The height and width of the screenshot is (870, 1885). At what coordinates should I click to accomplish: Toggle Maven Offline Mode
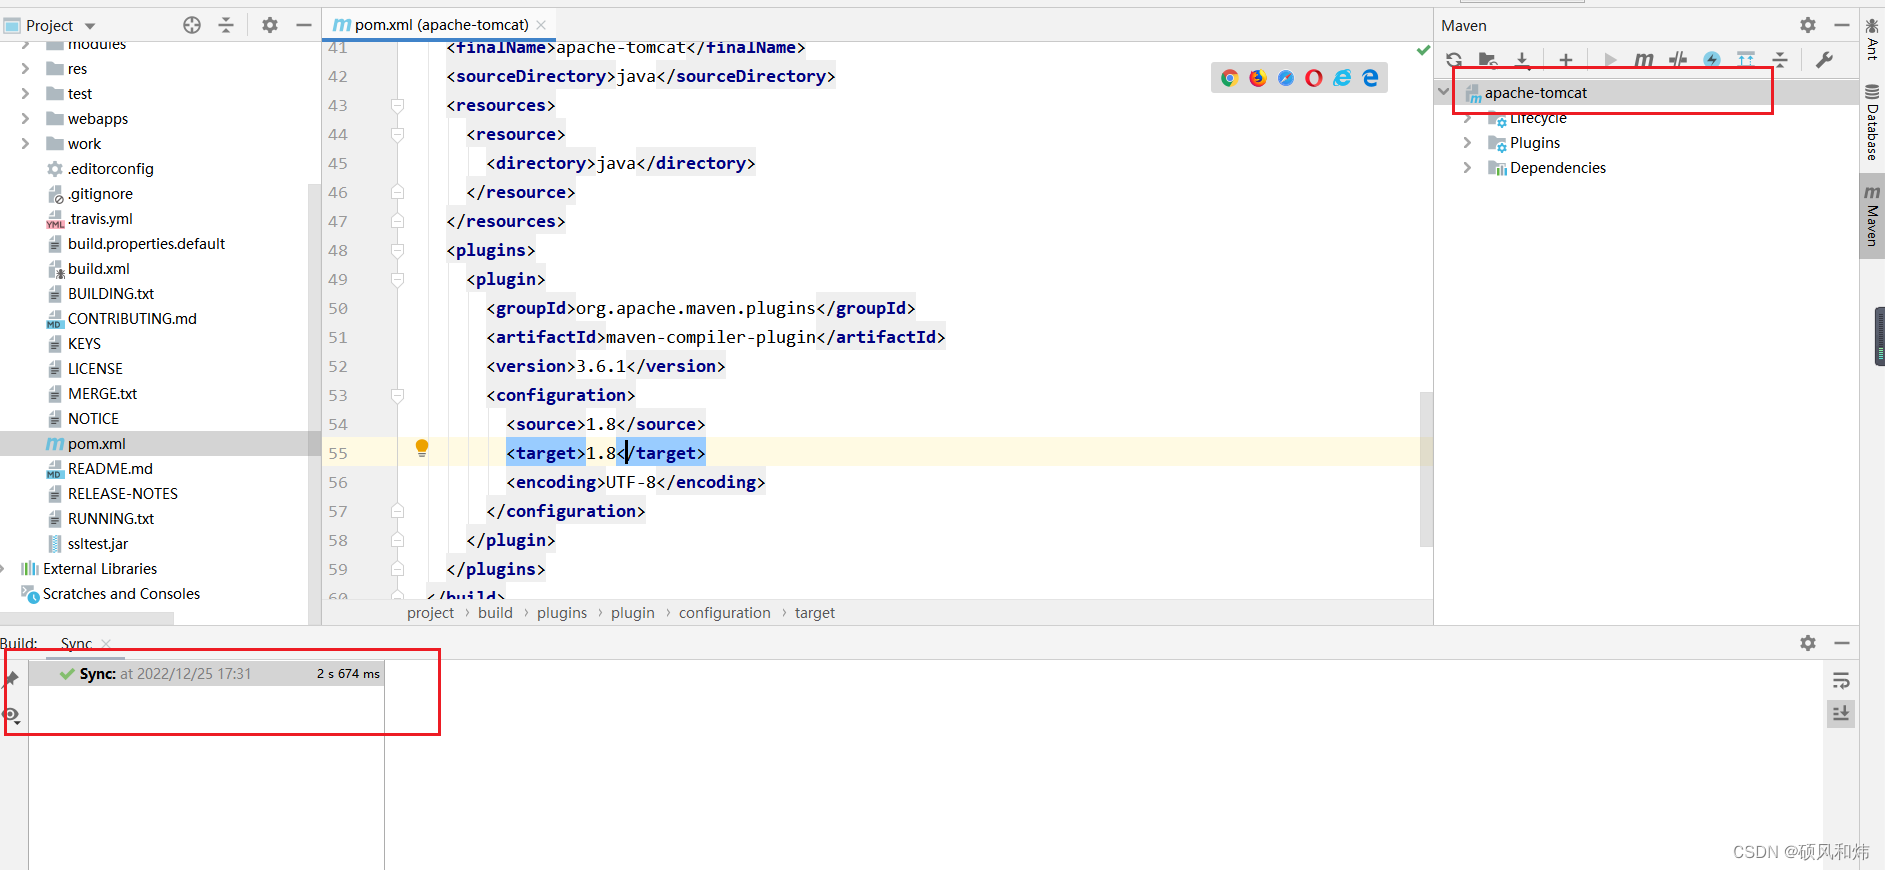click(1678, 60)
